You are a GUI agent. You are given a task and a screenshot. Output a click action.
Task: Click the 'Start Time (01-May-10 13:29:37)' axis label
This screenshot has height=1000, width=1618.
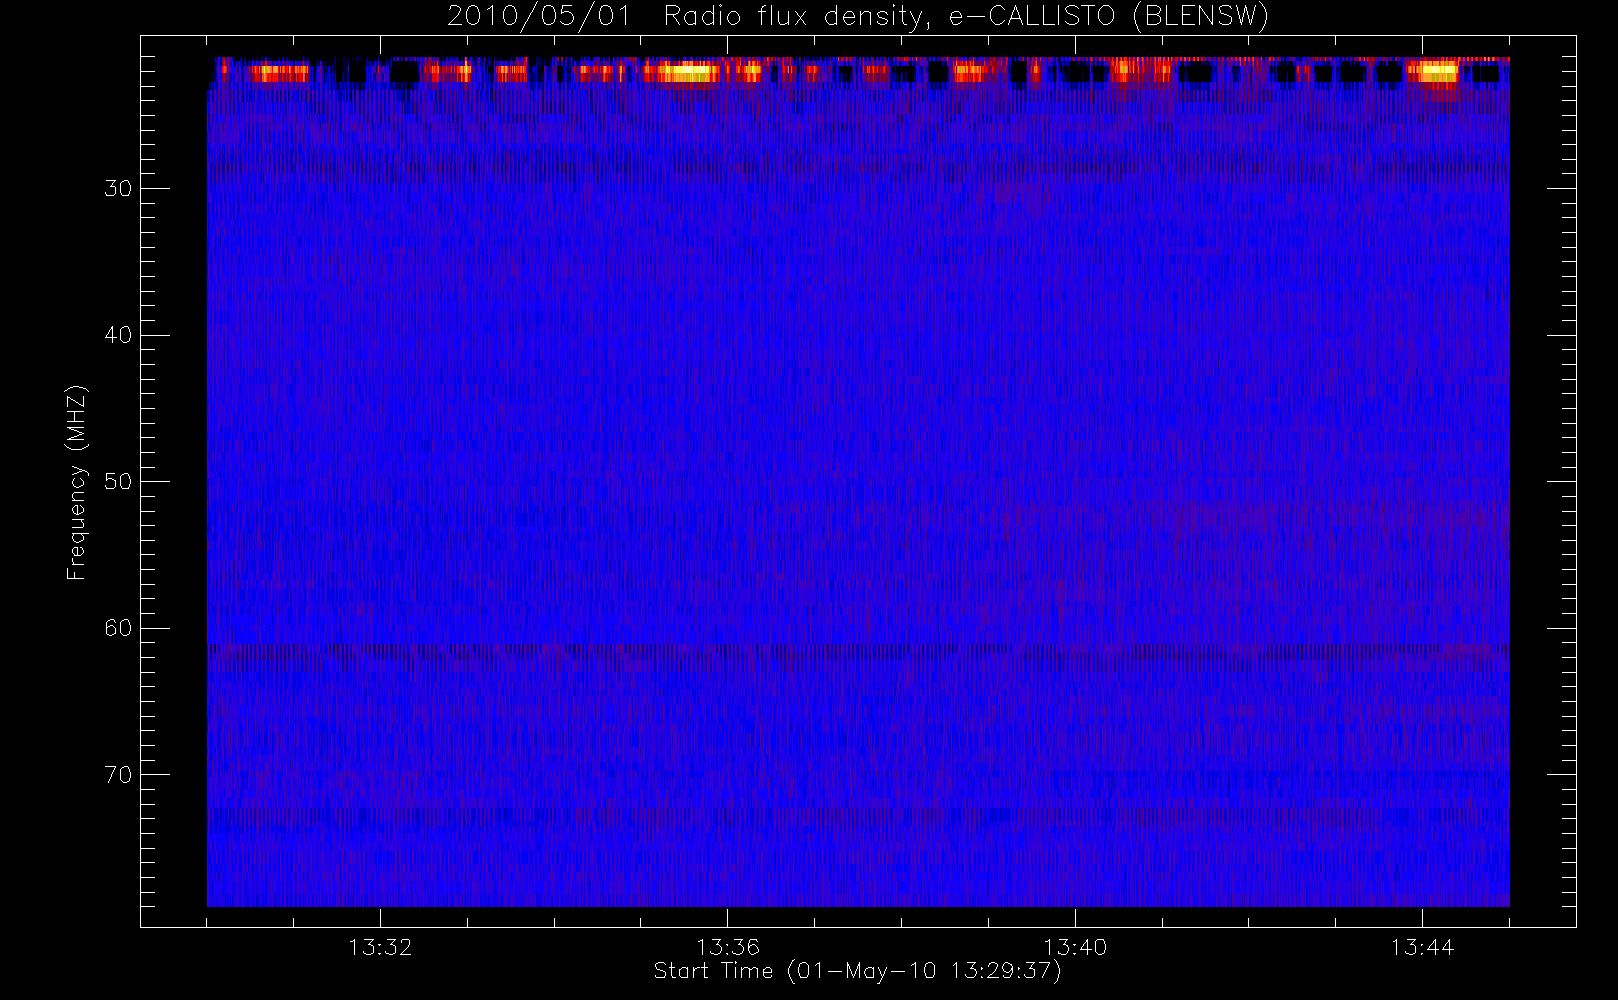tap(857, 971)
